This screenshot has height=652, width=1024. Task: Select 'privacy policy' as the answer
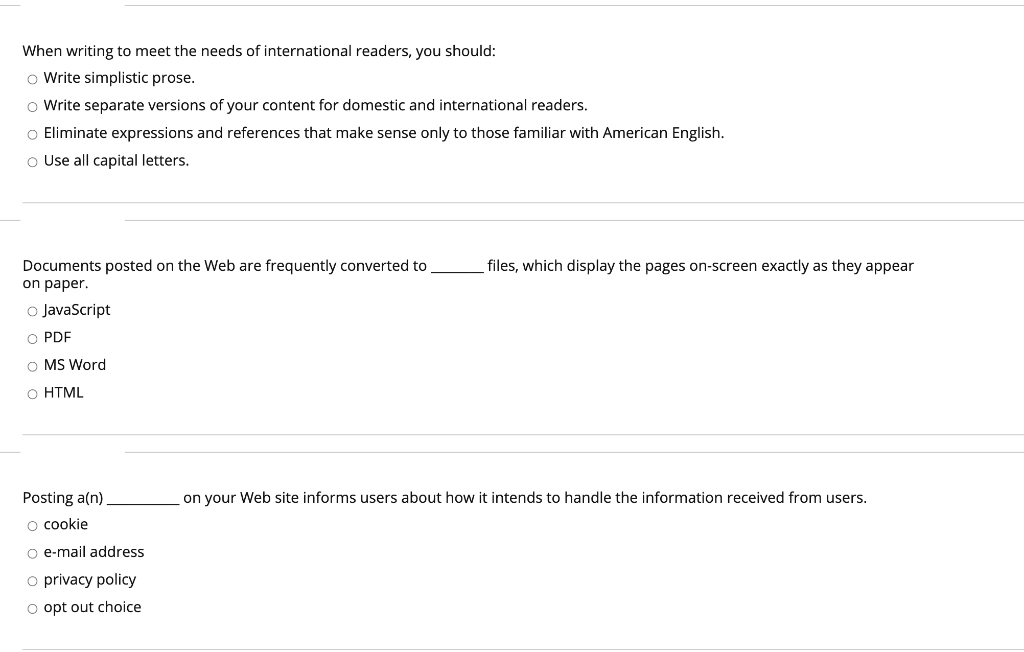[32, 580]
